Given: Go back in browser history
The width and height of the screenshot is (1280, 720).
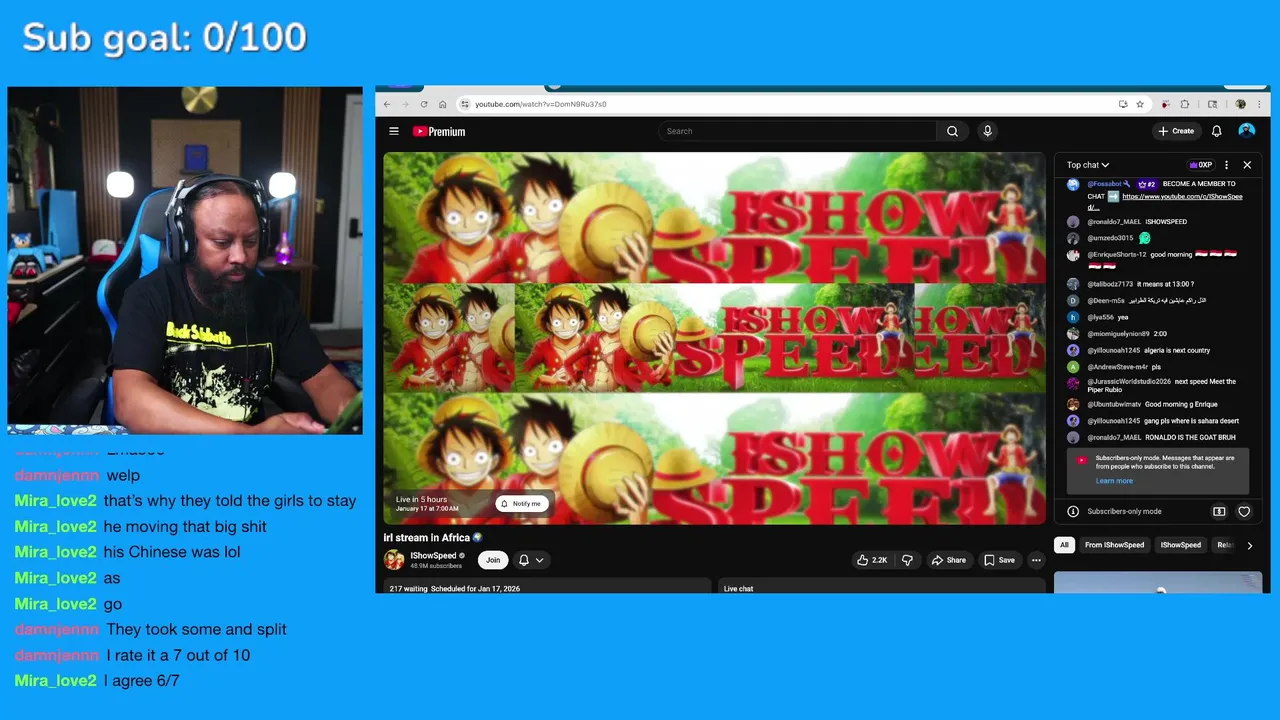Looking at the screenshot, I should [x=387, y=104].
